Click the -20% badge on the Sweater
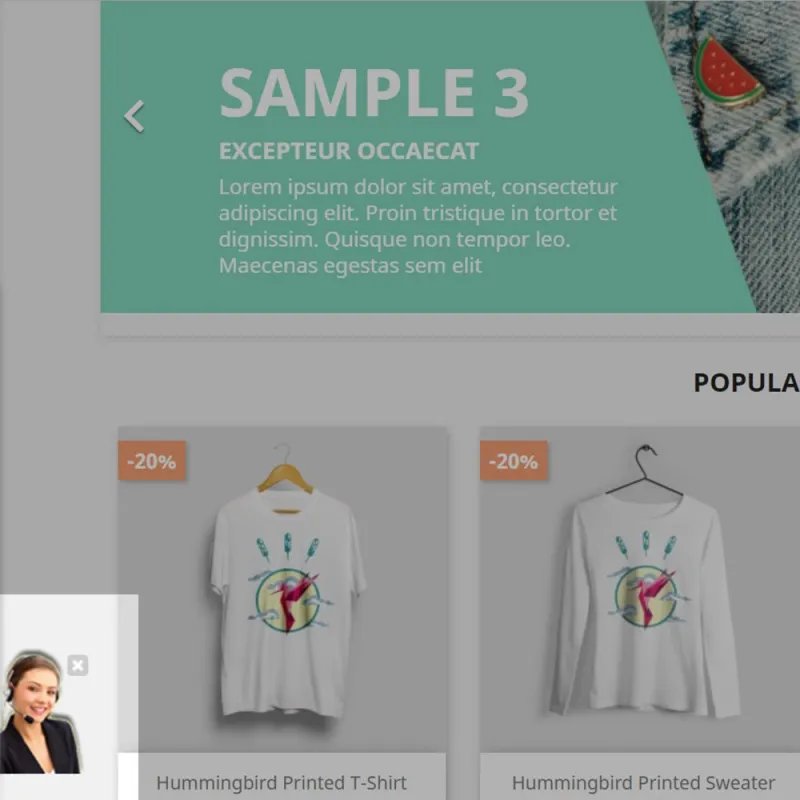The height and width of the screenshot is (800, 800). (x=514, y=461)
